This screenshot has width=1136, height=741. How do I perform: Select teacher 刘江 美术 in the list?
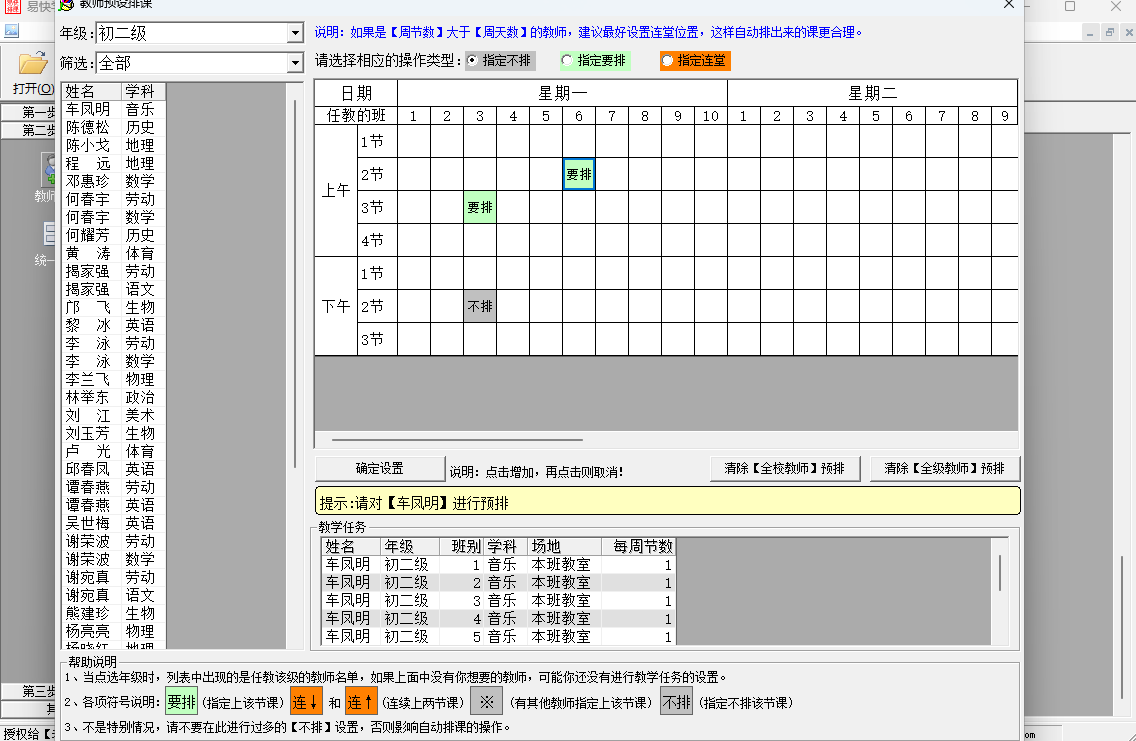coord(114,416)
